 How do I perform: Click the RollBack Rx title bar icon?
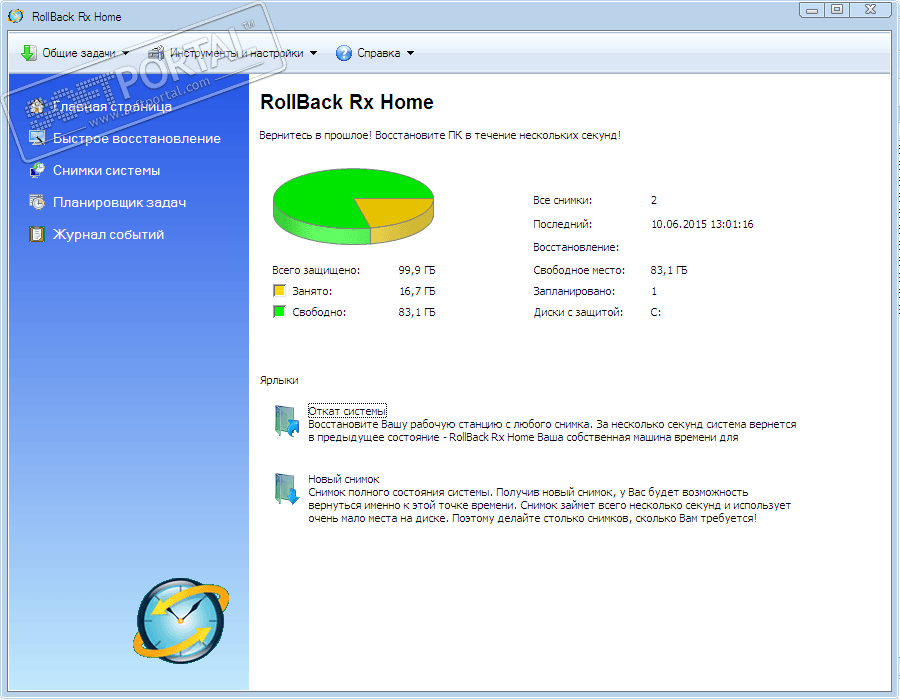[x=16, y=16]
